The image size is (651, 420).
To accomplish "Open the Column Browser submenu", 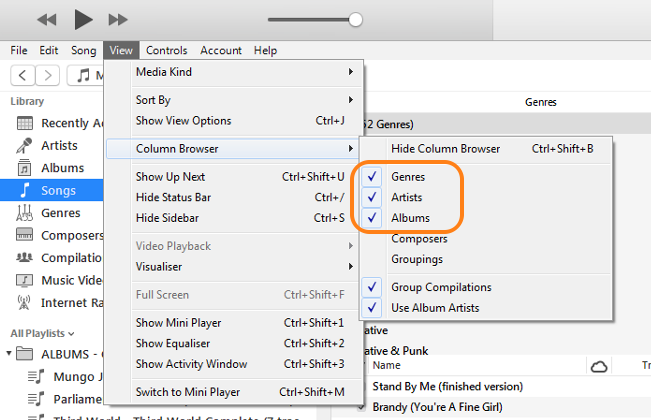I will point(234,149).
